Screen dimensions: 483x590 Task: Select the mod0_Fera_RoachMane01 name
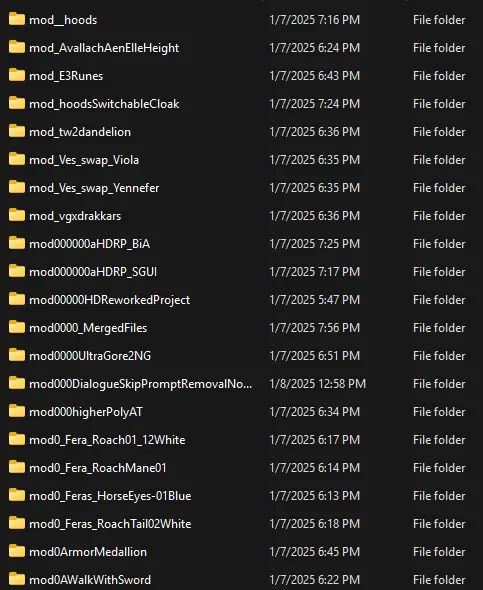coord(98,468)
